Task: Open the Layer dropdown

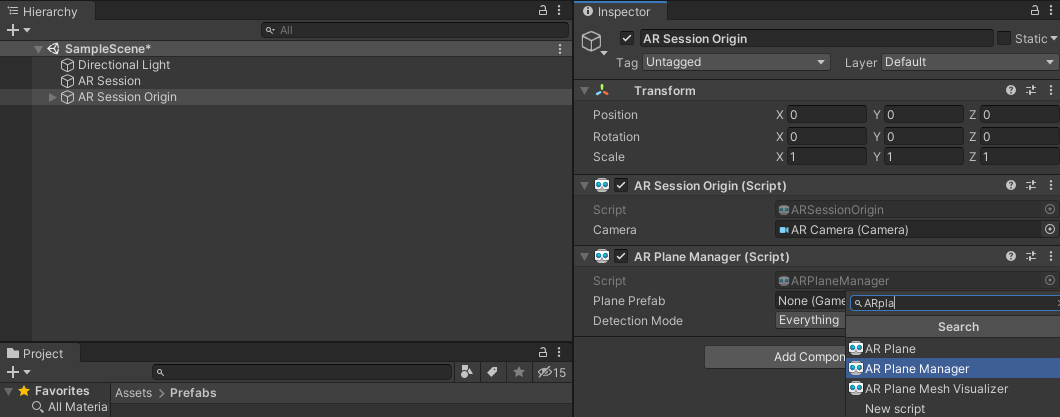Action: [x=968, y=62]
